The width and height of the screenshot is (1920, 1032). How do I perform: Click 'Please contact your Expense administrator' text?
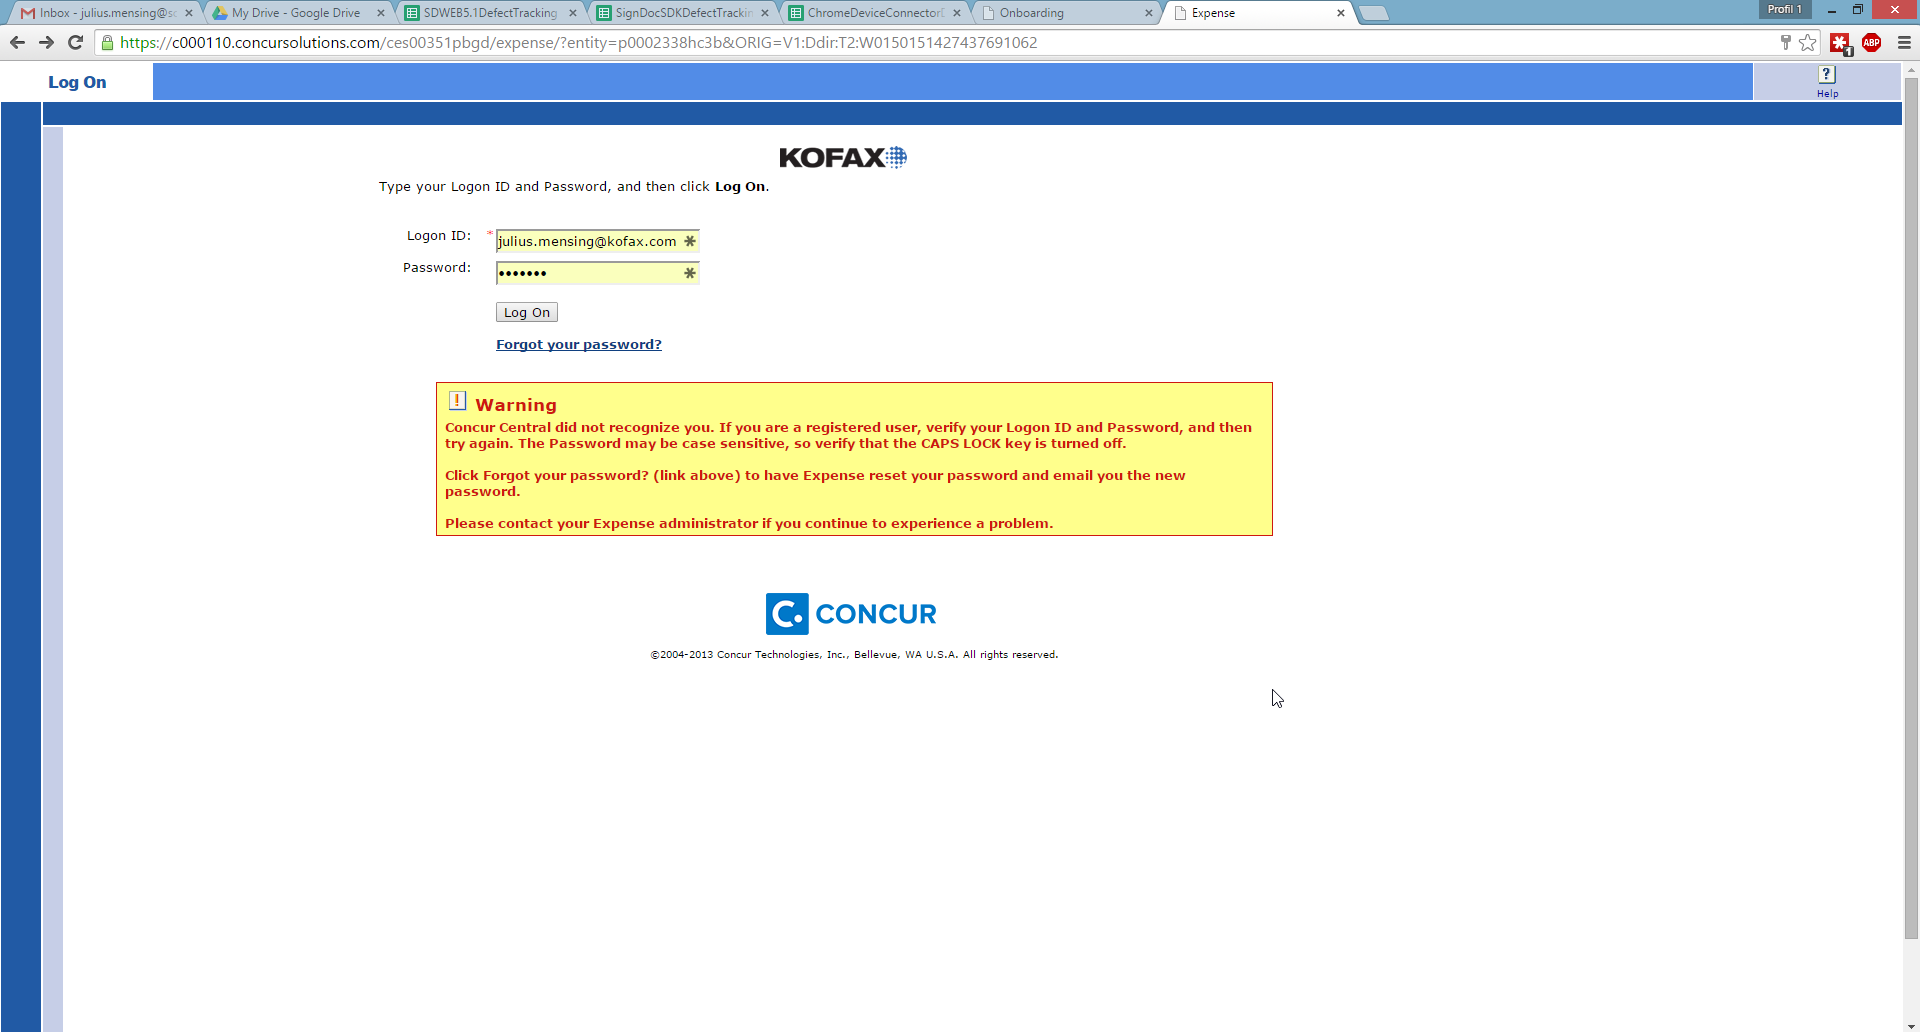coord(749,523)
